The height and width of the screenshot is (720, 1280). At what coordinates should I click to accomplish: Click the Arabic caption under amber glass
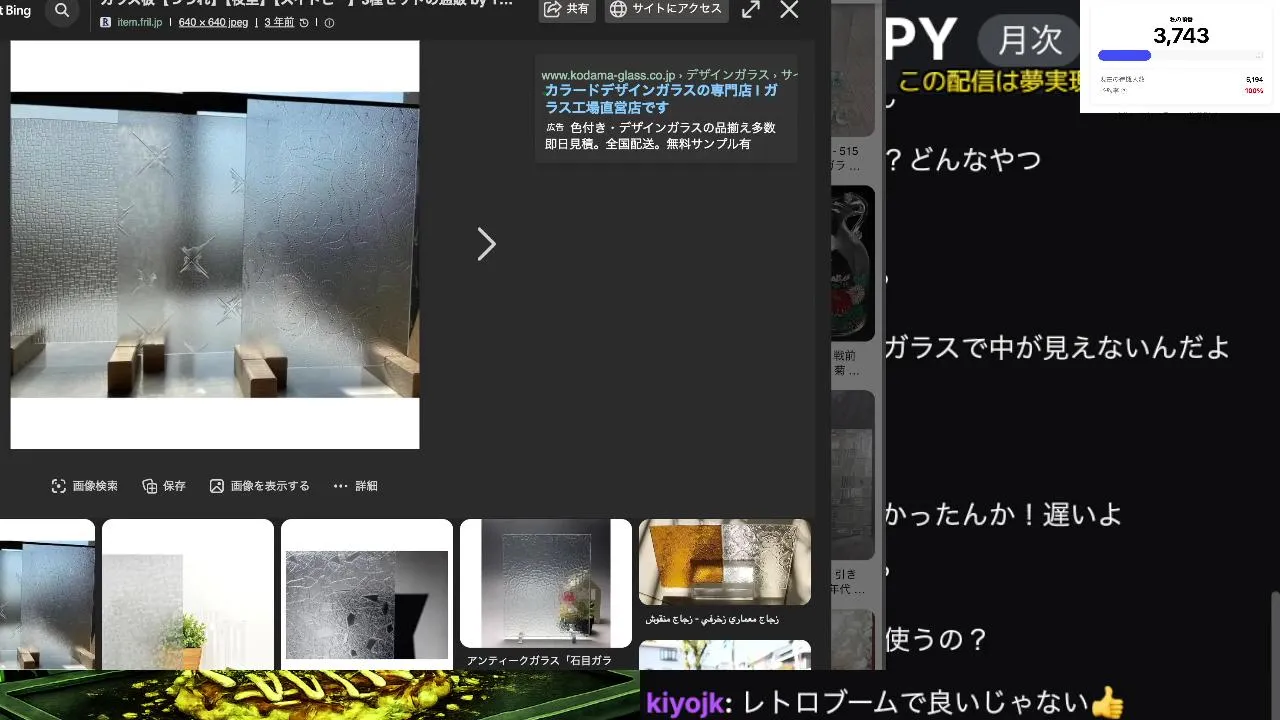pos(711,619)
